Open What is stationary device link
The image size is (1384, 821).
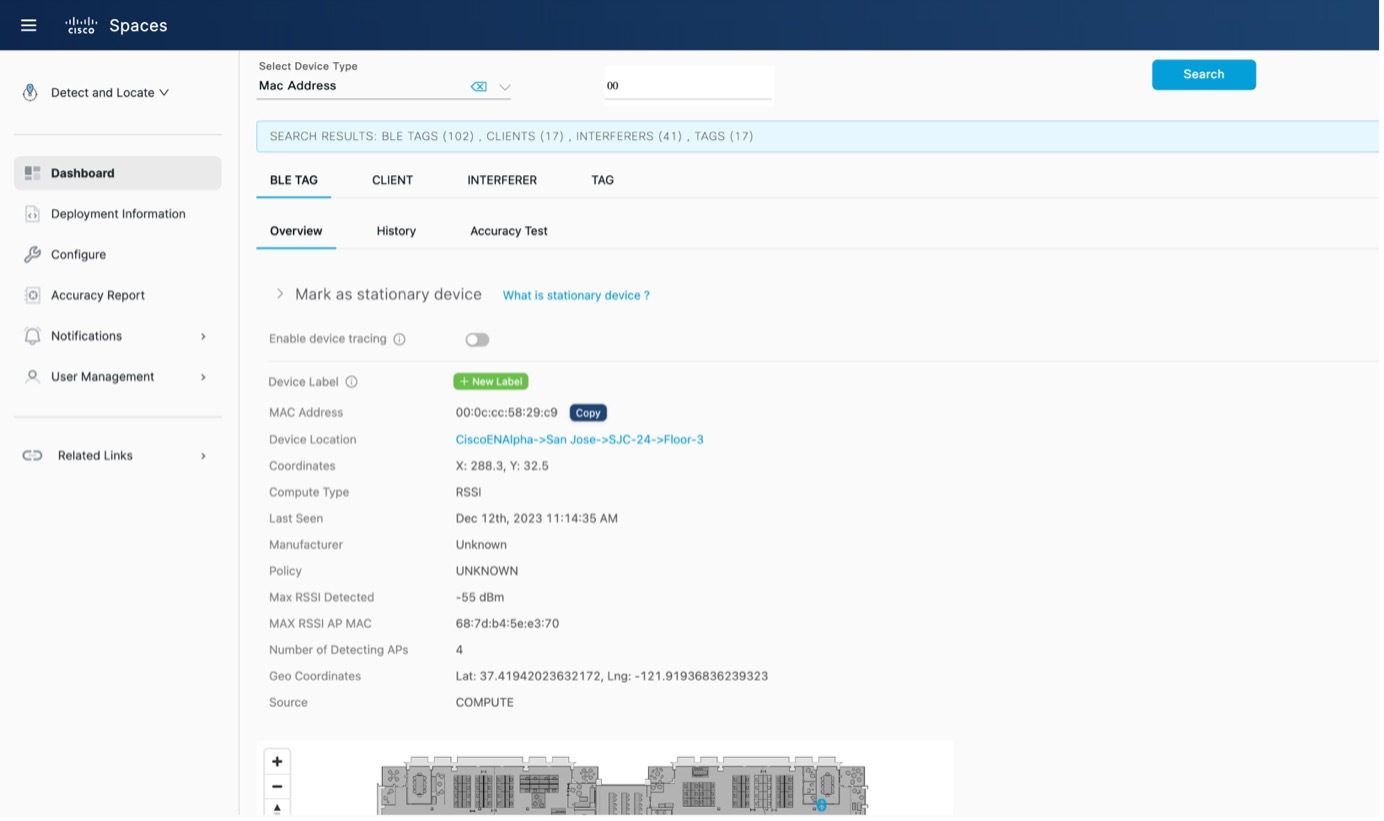point(577,296)
